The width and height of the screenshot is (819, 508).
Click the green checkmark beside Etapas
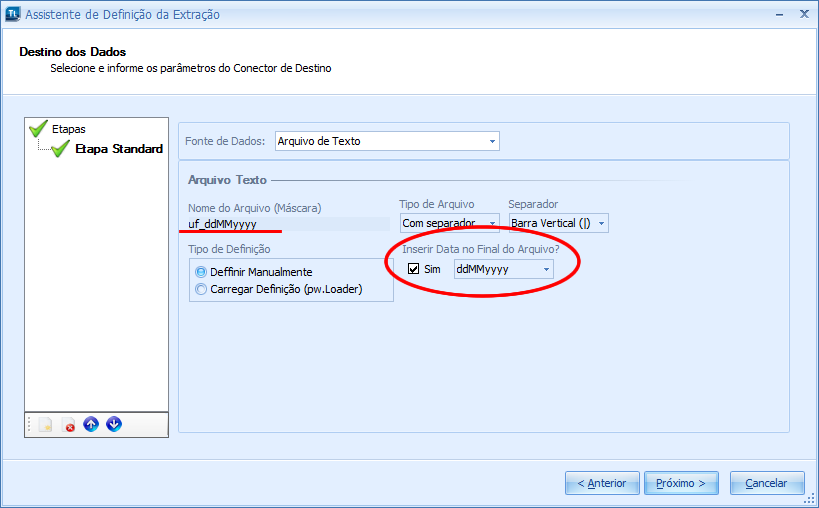click(x=38, y=128)
